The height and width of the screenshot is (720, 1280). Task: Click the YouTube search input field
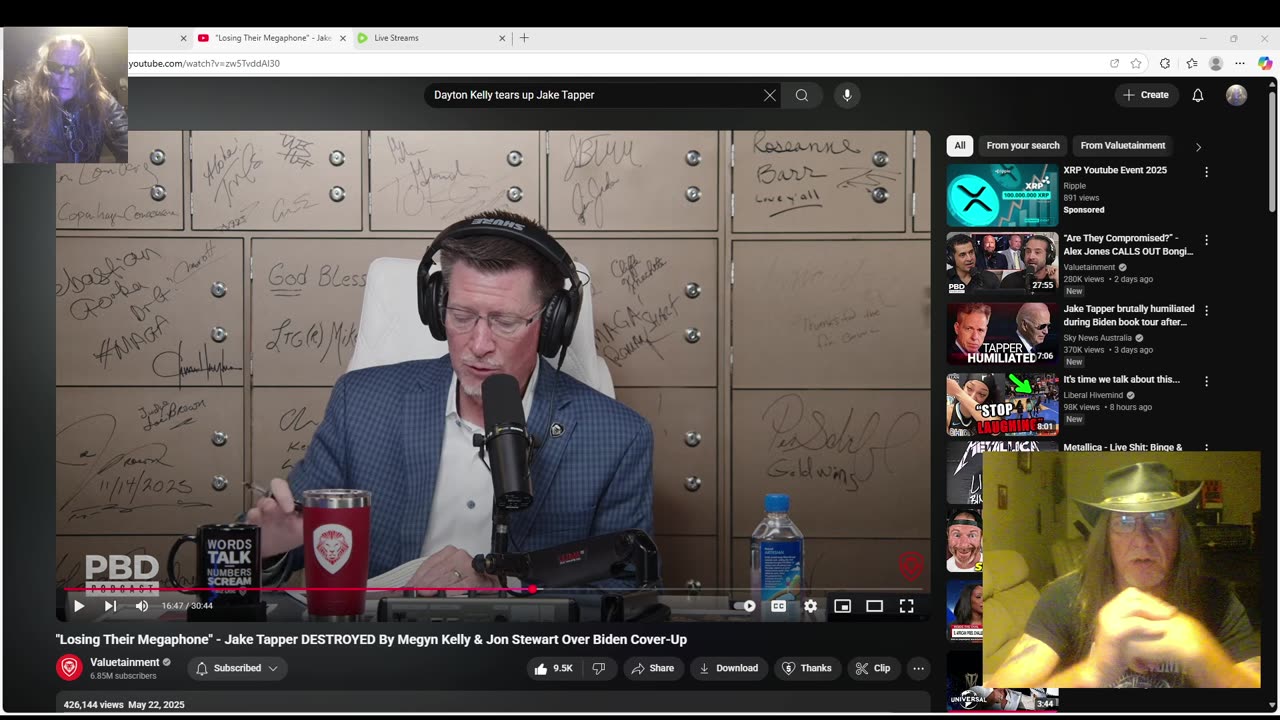595,95
